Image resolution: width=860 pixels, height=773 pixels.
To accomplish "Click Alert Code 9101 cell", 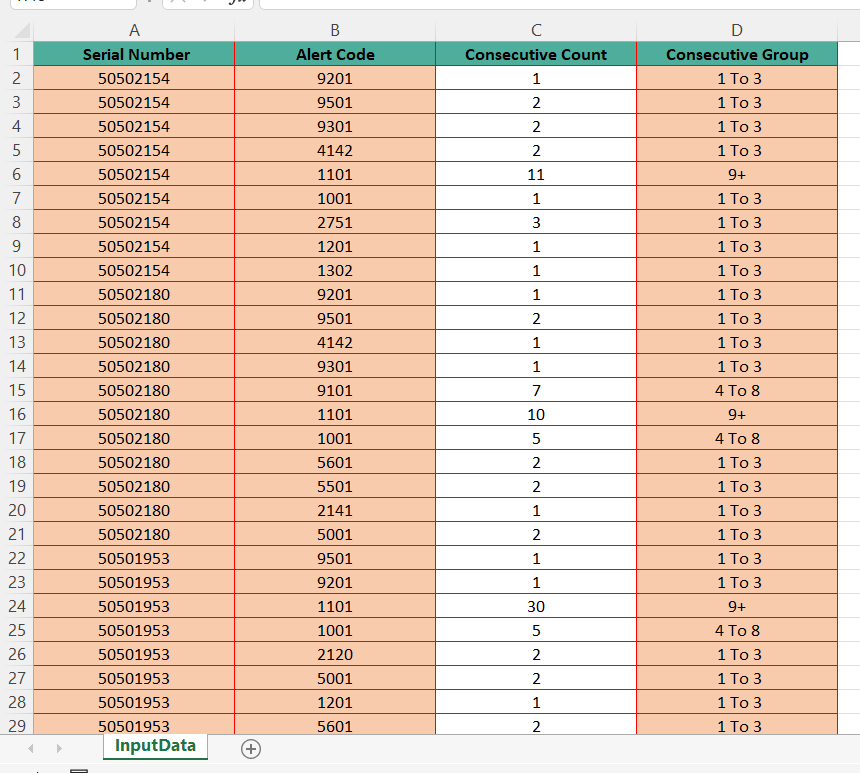I will [x=335, y=391].
